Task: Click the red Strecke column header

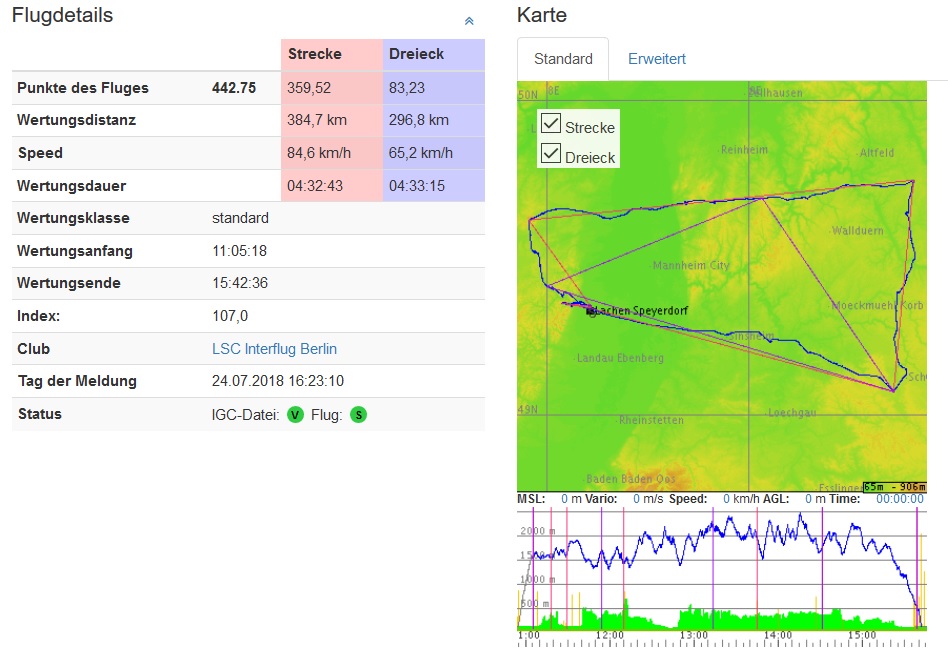Action: [x=332, y=54]
